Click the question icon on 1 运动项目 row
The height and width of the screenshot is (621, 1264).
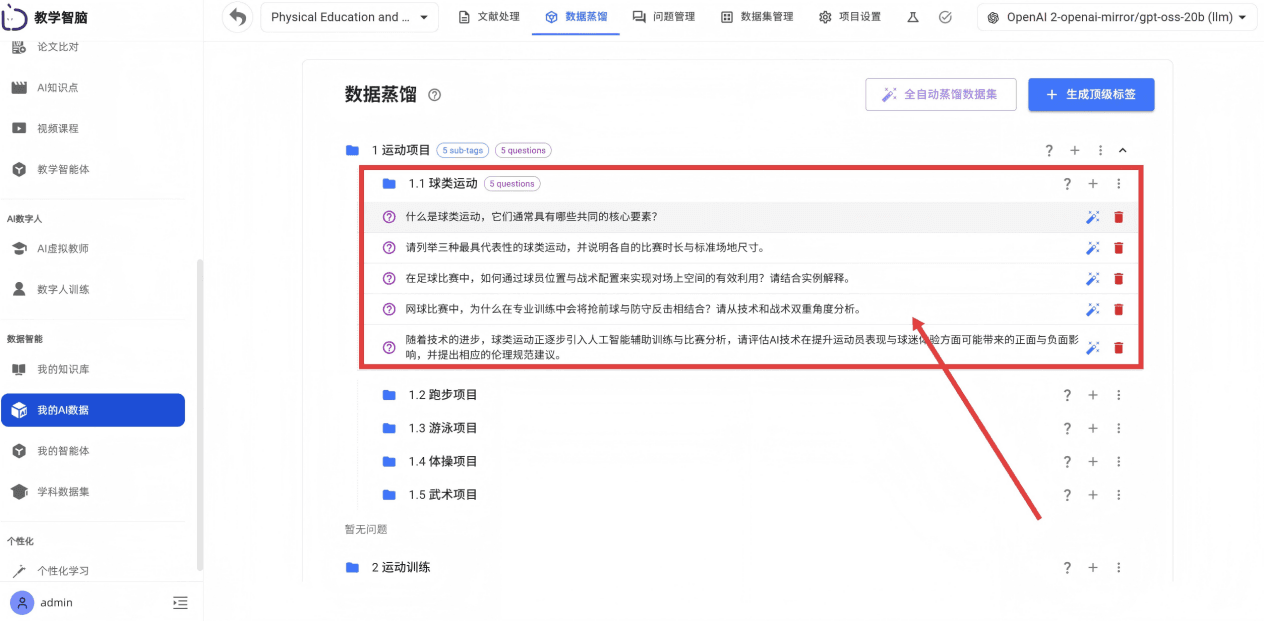click(x=1049, y=150)
